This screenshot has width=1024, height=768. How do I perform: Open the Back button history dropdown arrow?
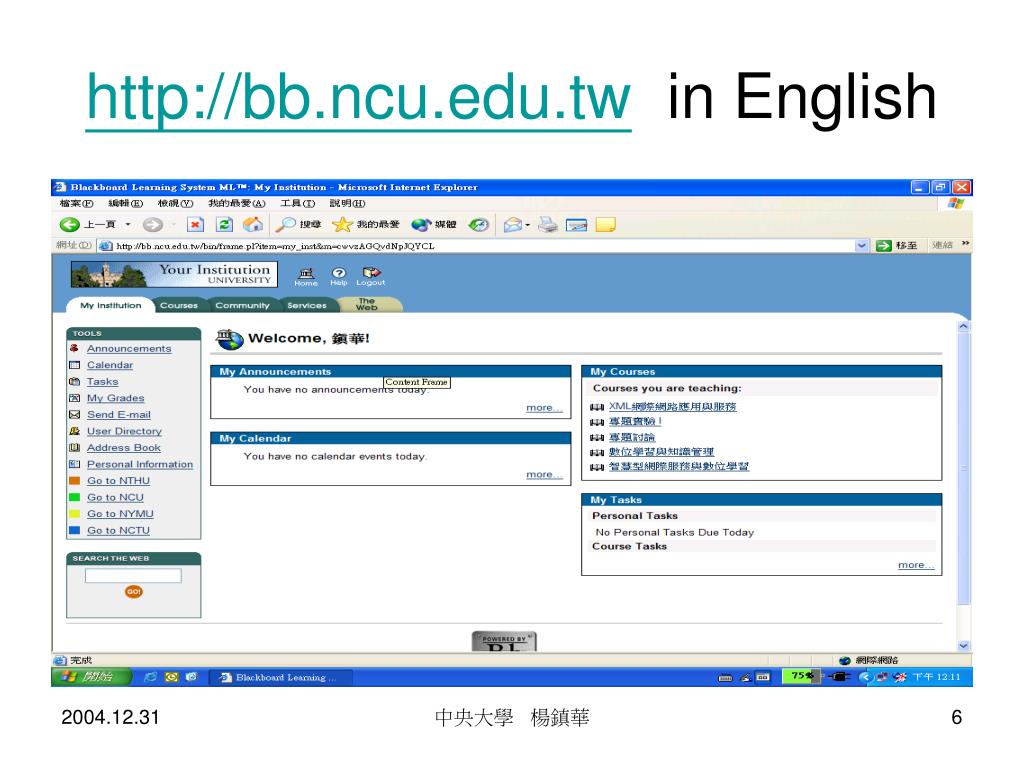pos(128,225)
